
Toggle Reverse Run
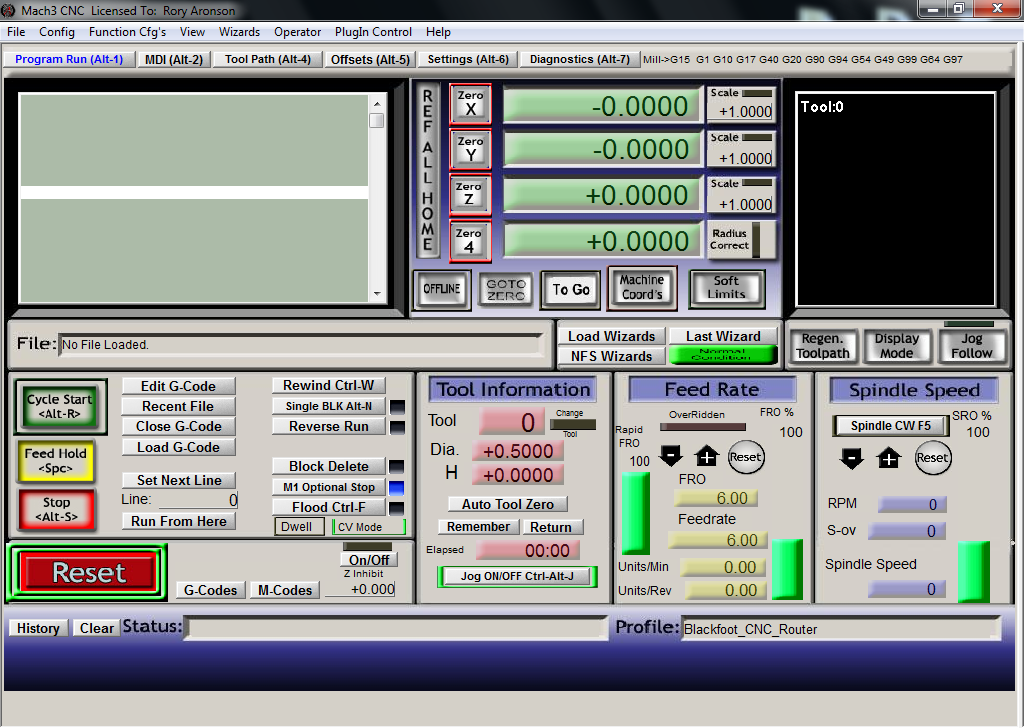(x=328, y=426)
